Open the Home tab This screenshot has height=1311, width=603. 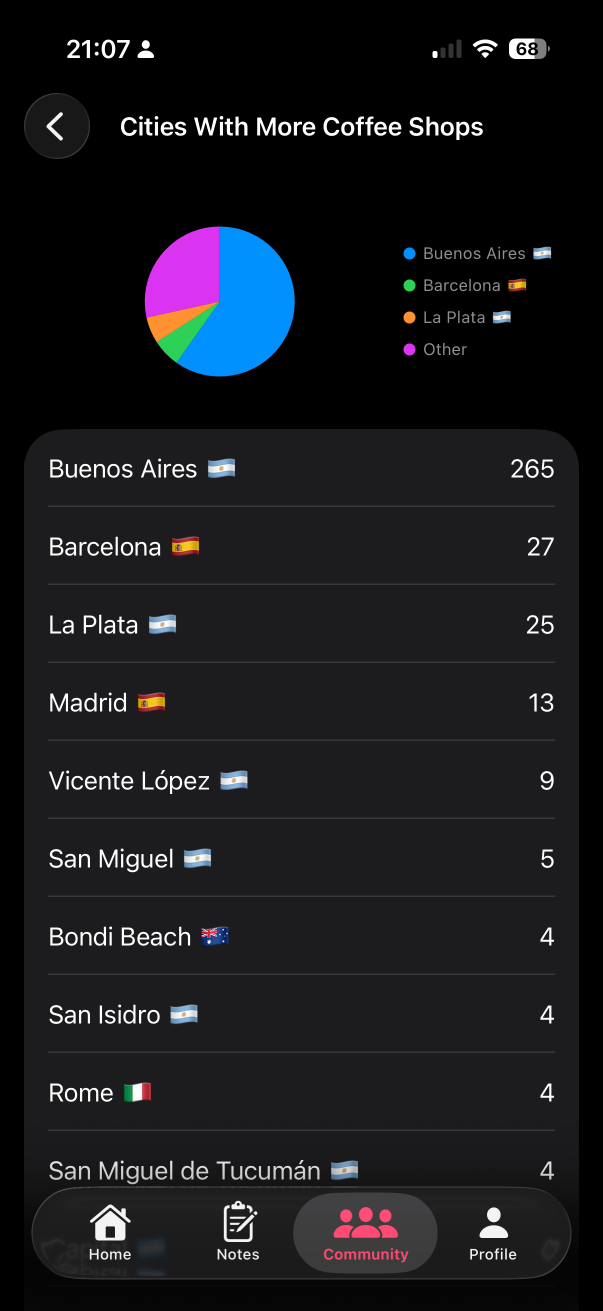110,1233
